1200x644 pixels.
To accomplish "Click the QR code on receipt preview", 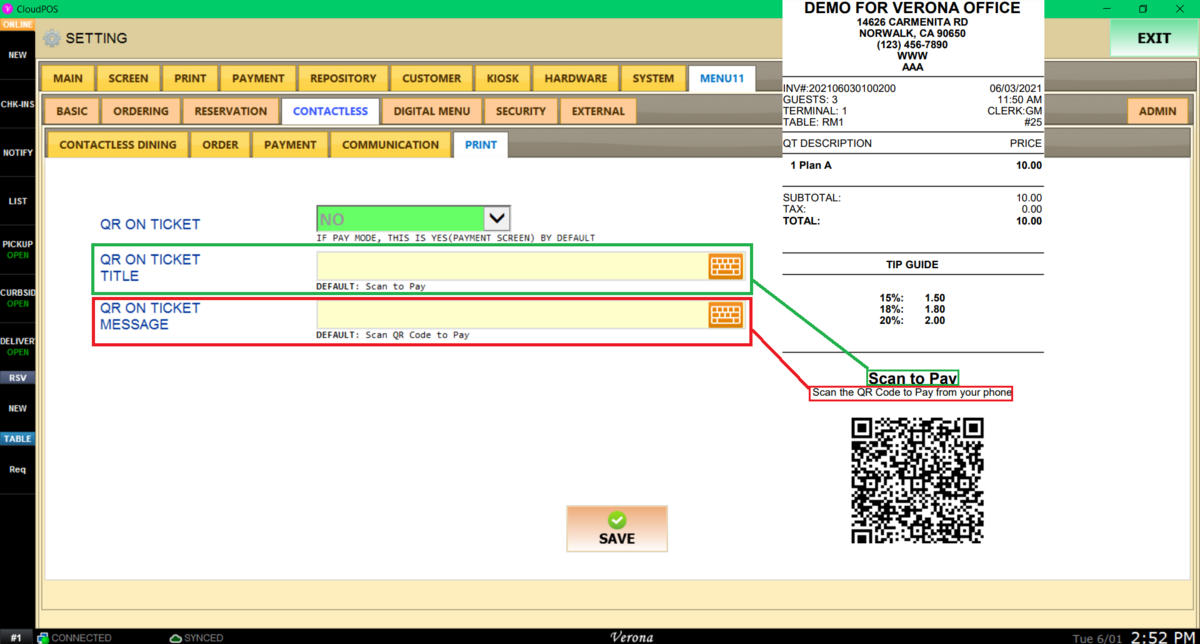I will [917, 480].
